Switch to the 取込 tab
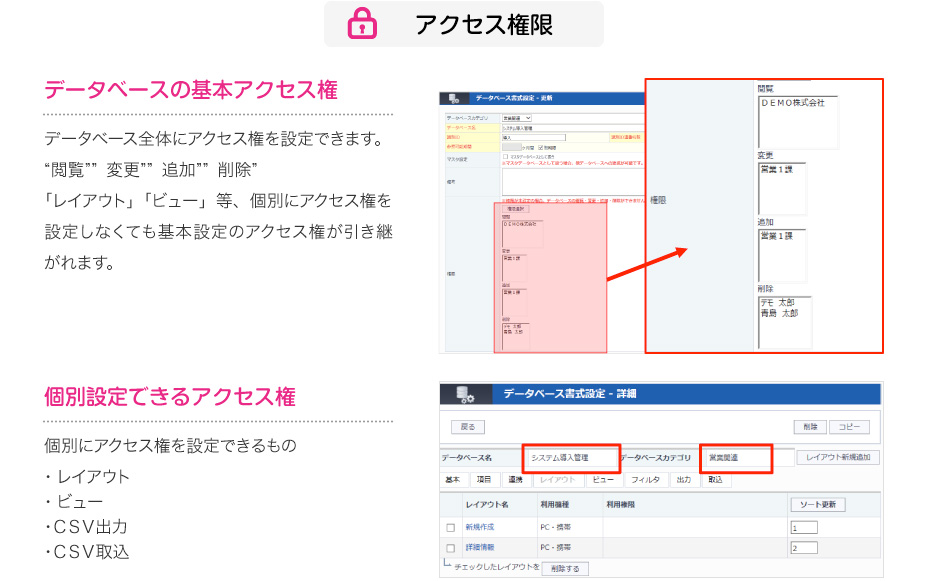The height and width of the screenshot is (581, 930). [x=715, y=480]
